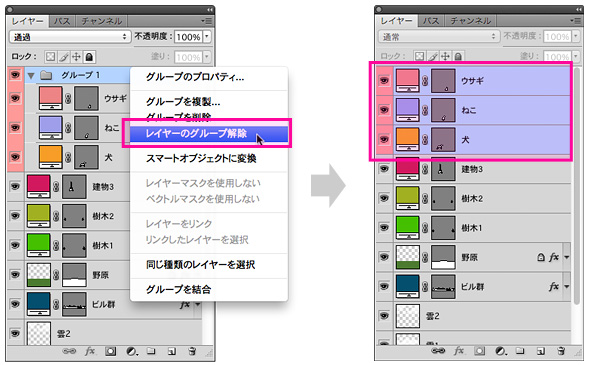Viewport: 590px width, 365px height.
Task: Collapse left panel via double-arrow
Action: (210, 10)
